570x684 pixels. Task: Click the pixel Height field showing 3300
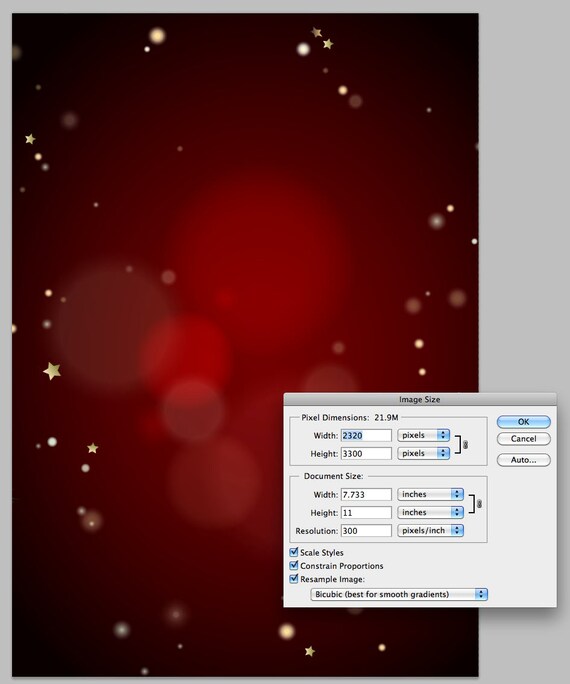click(x=366, y=454)
